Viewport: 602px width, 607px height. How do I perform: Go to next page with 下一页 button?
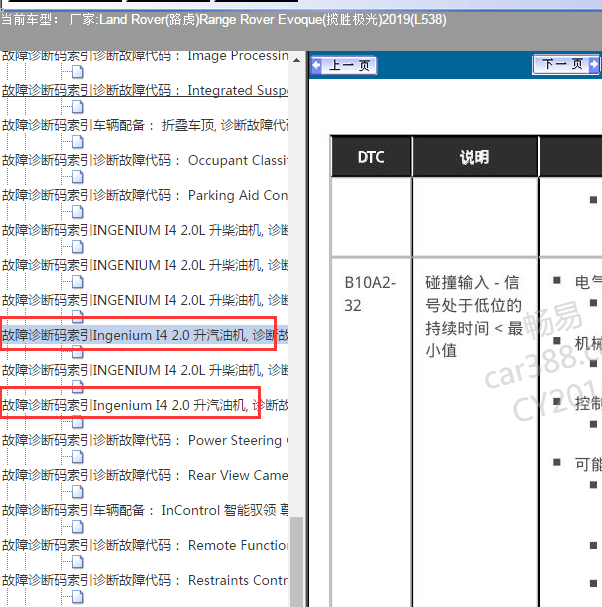566,64
